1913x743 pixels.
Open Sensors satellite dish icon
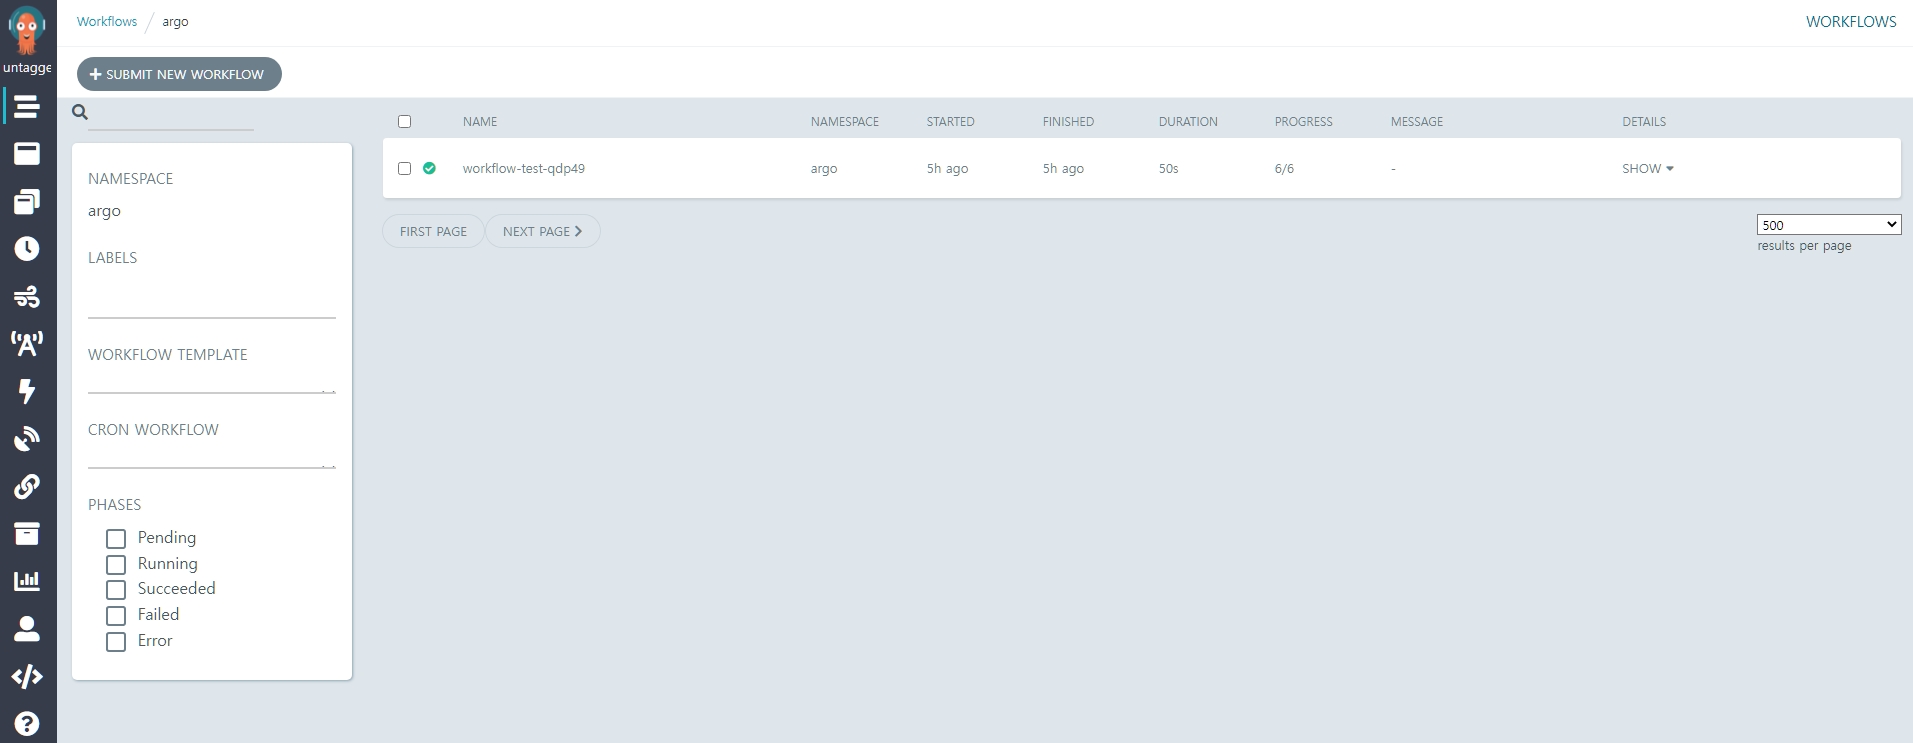(27, 439)
